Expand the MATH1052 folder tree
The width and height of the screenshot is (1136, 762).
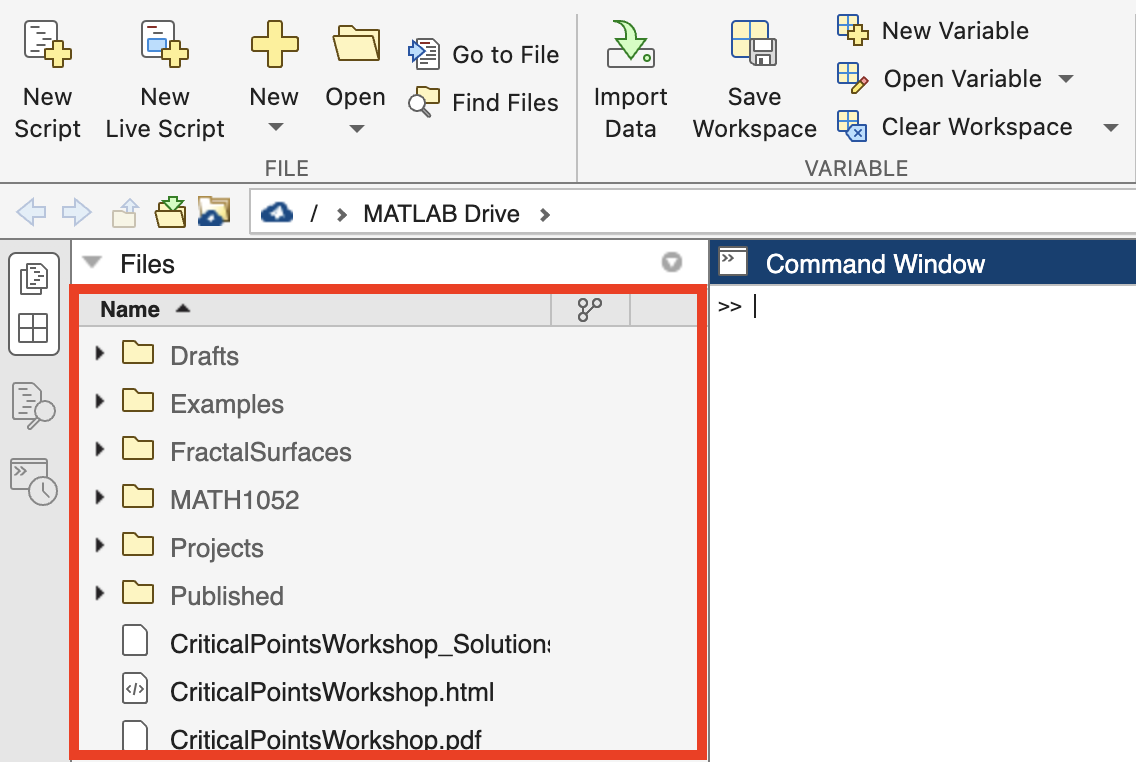pyautogui.click(x=100, y=497)
